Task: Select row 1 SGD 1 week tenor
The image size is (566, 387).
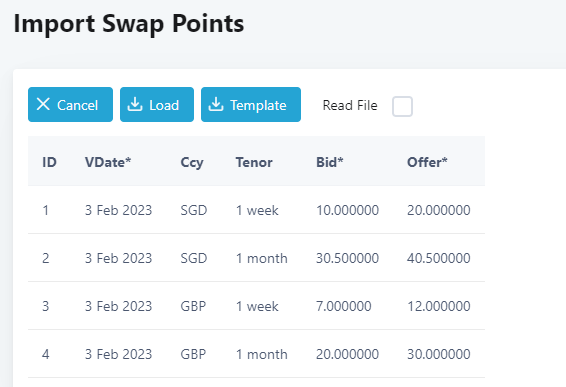Action: coord(257,210)
